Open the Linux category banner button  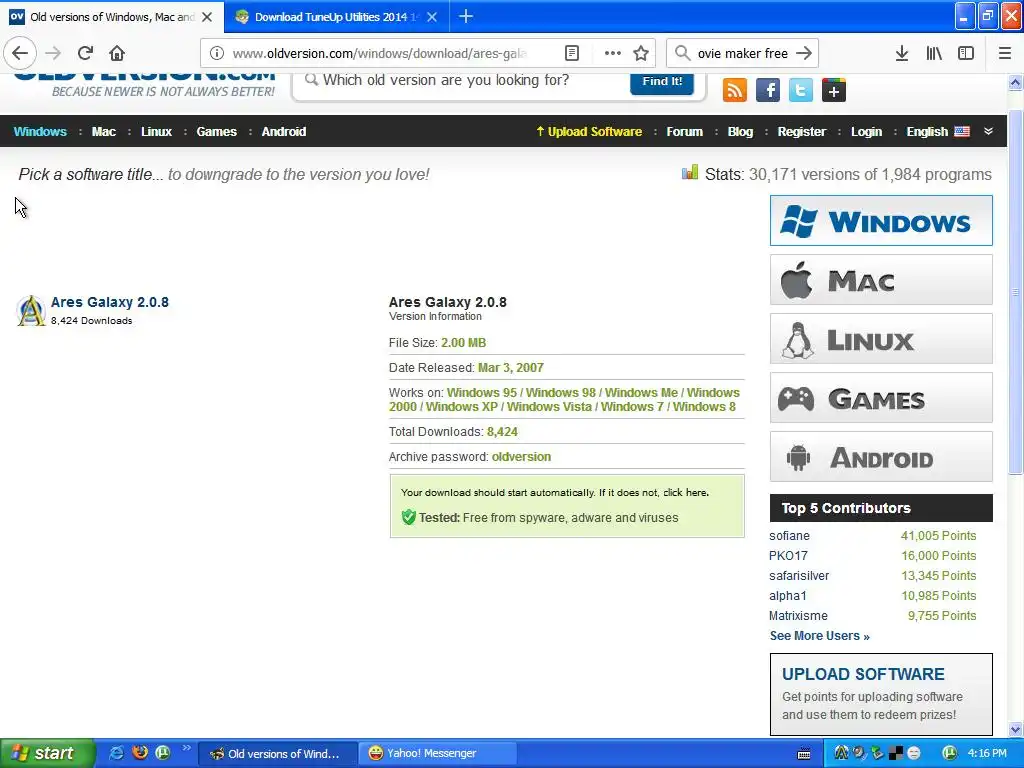881,338
